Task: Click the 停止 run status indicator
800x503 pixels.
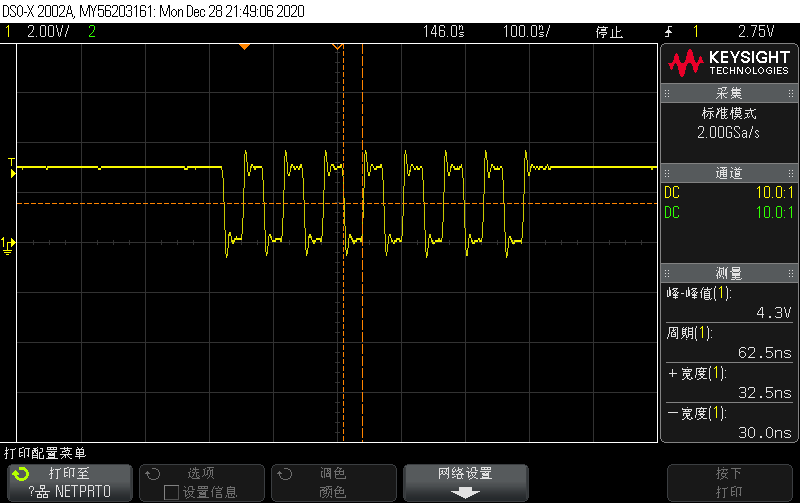Action: [x=609, y=32]
